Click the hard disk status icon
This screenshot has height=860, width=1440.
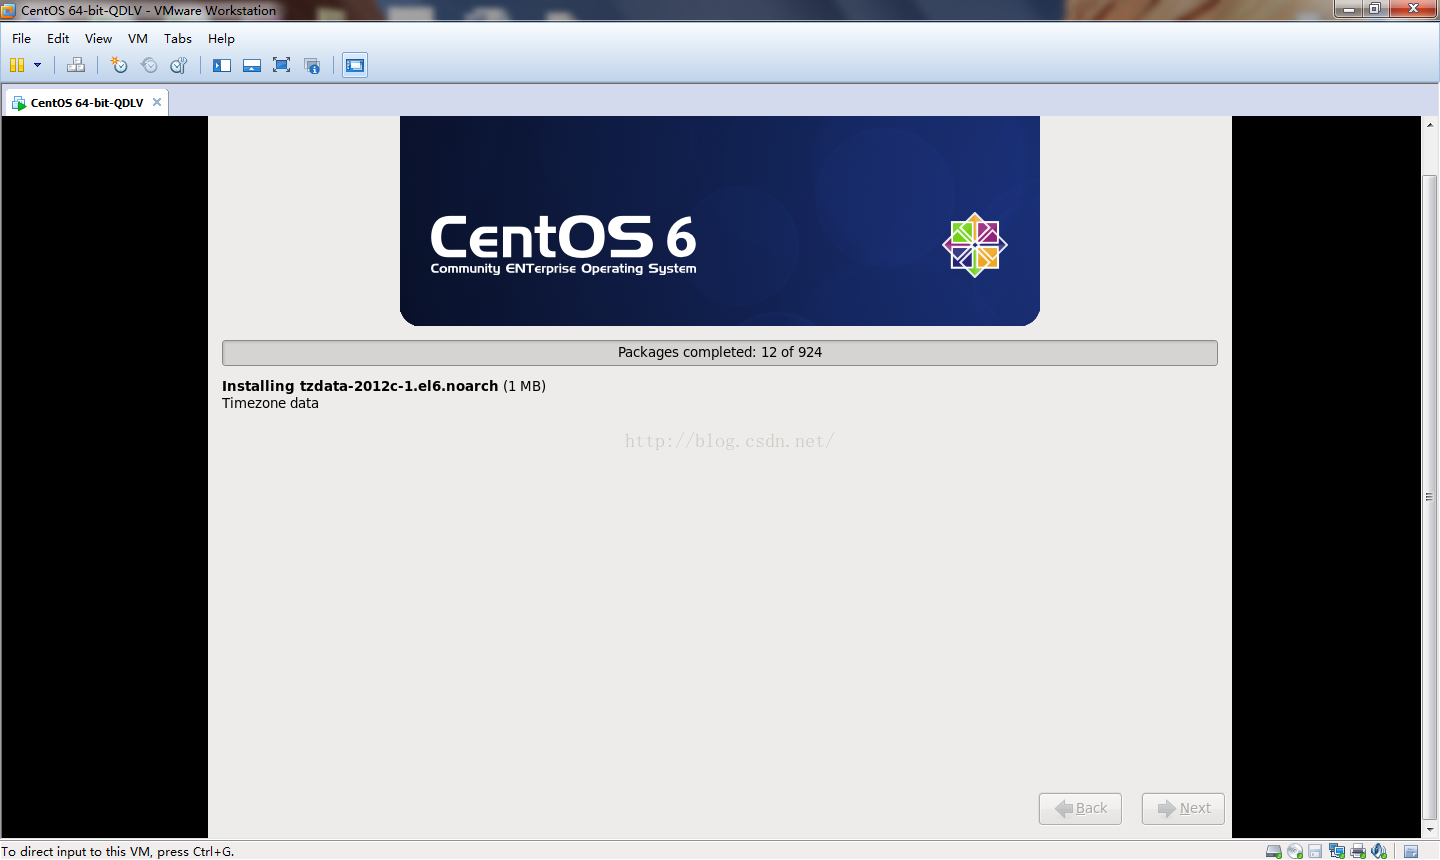point(1274,851)
